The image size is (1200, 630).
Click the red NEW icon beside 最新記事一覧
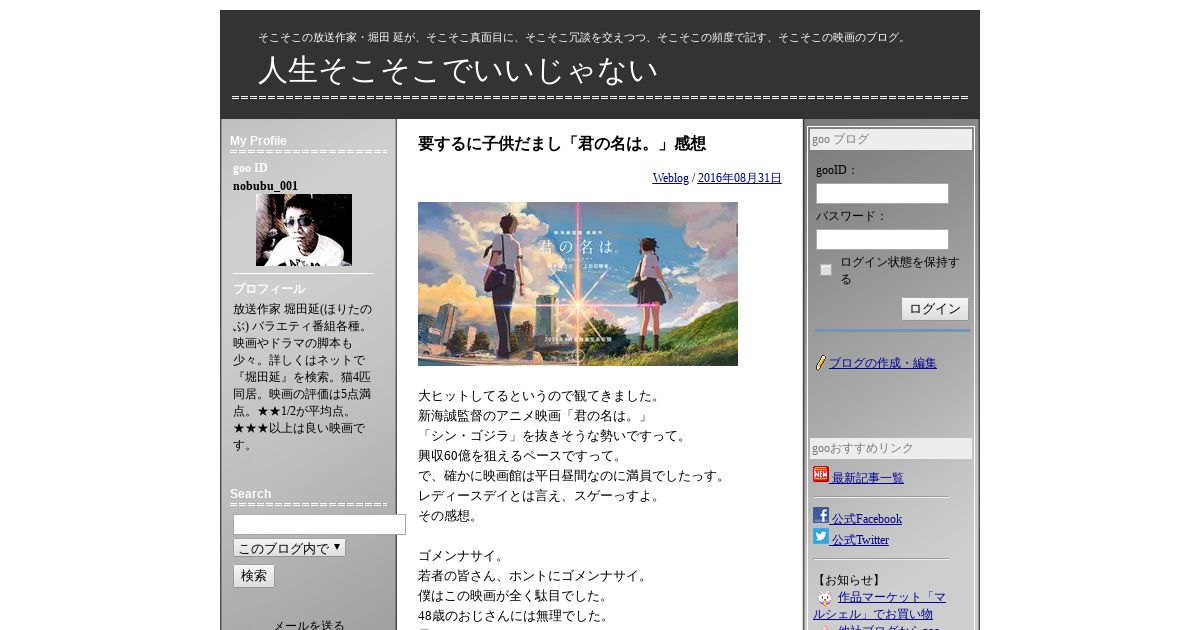pyautogui.click(x=821, y=475)
